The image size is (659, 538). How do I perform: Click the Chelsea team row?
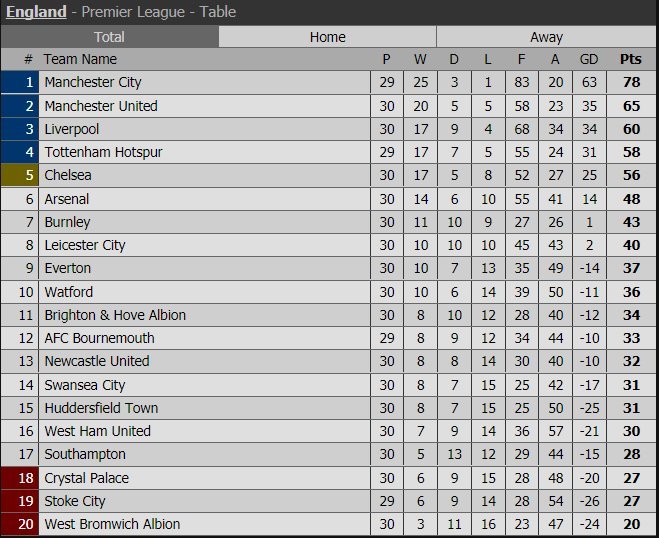(x=68, y=175)
